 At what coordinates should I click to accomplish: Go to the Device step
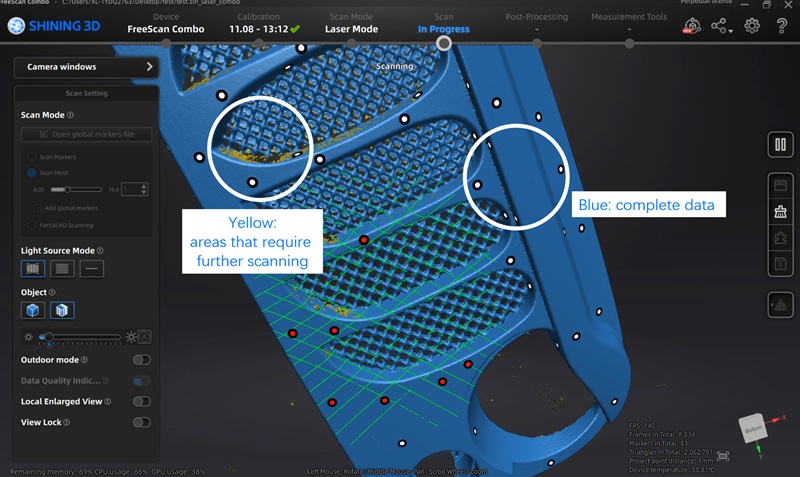click(166, 23)
